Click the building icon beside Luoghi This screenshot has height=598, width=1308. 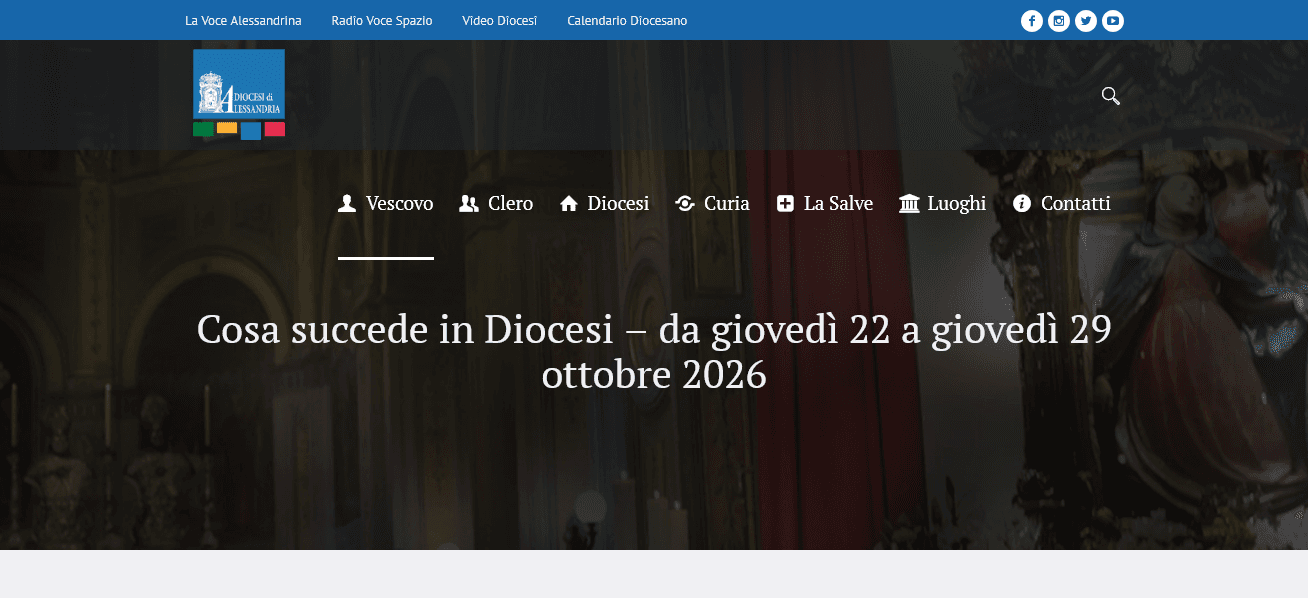[910, 204]
